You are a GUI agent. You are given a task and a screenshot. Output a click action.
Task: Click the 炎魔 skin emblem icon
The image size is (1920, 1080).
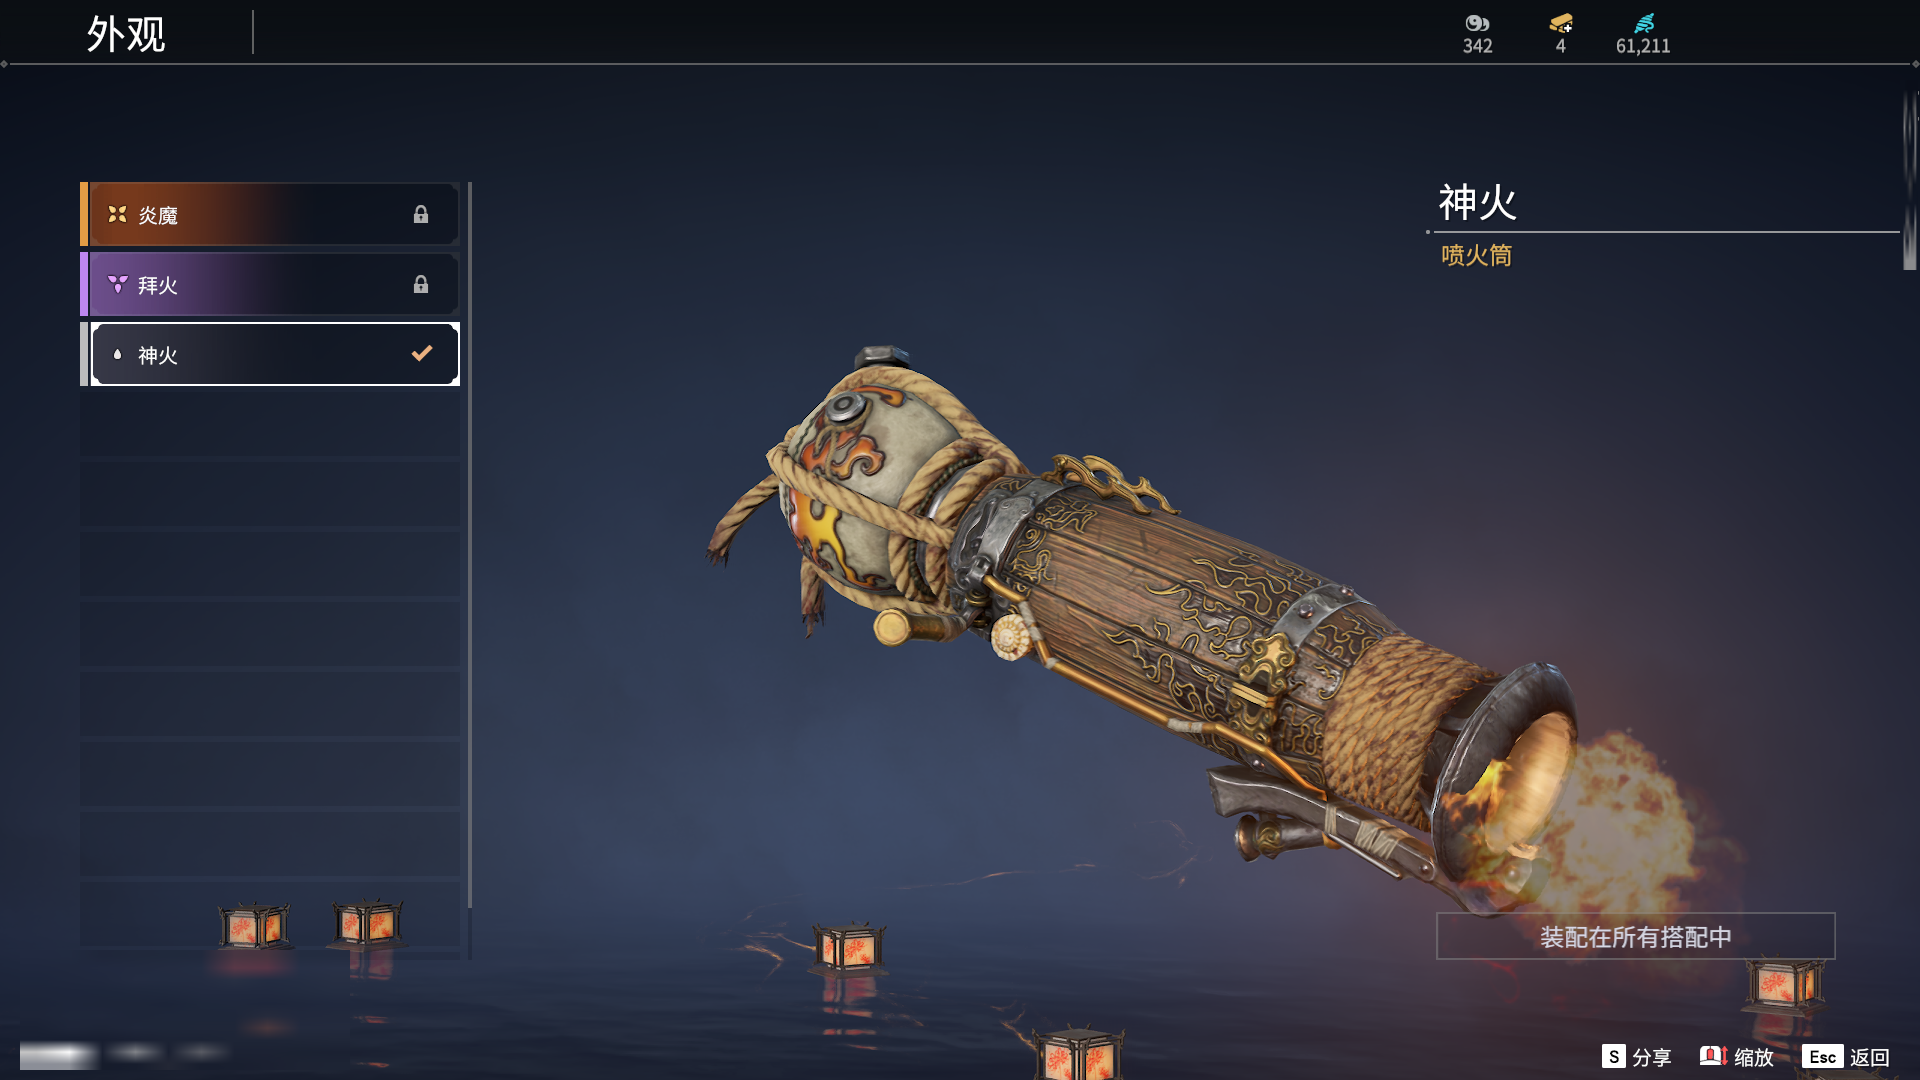pyautogui.click(x=117, y=214)
